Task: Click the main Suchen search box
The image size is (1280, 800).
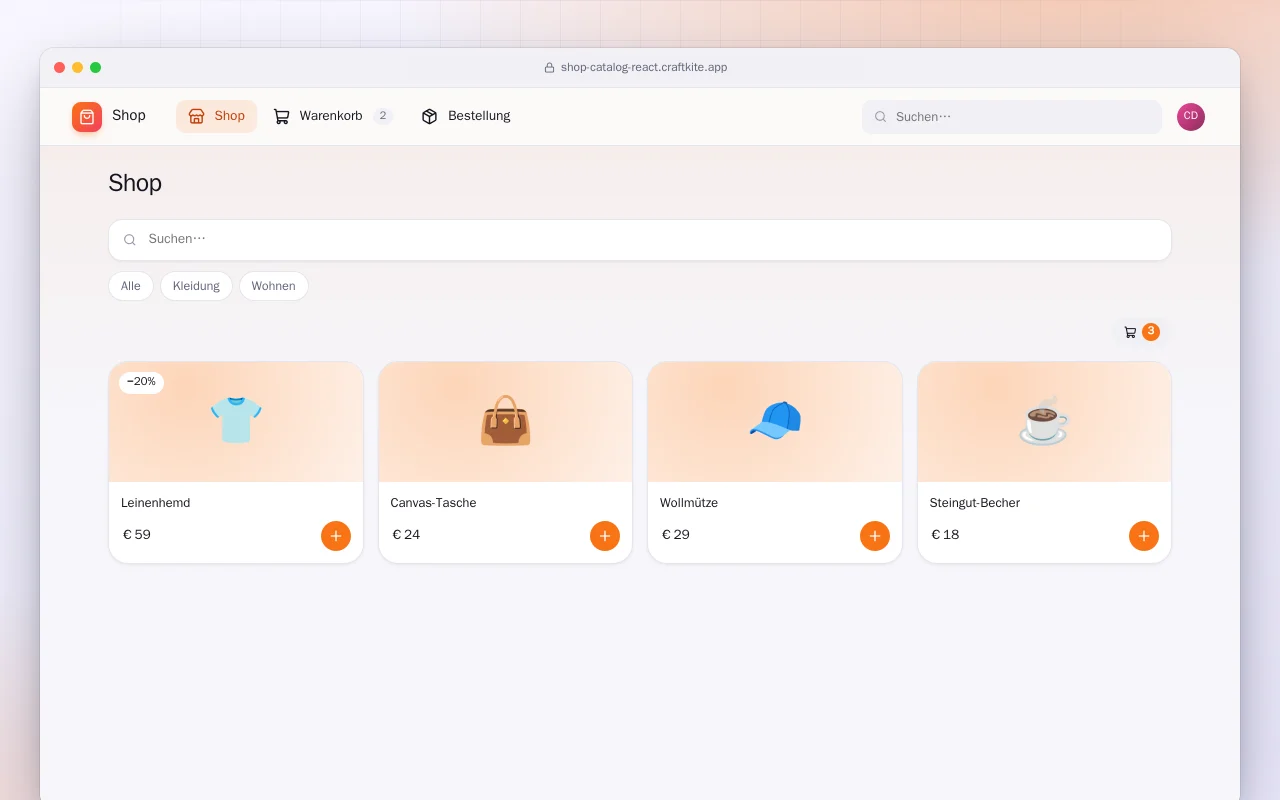Action: coord(640,240)
